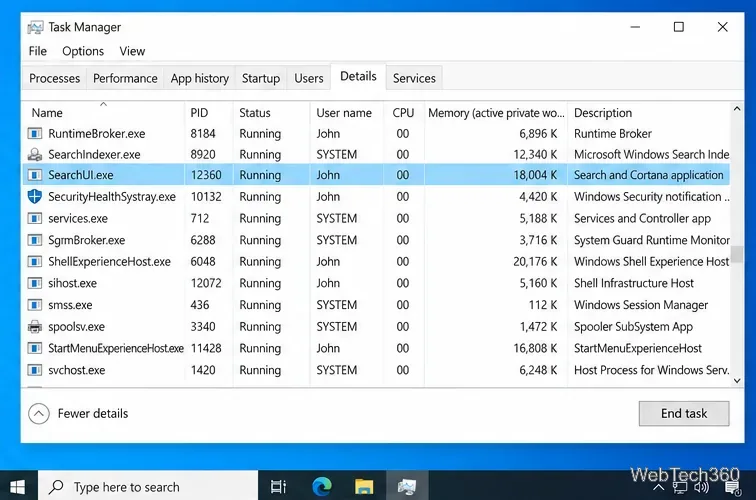Select the sihost.exe process name
Image resolution: width=756 pixels, height=500 pixels.
click(72, 283)
